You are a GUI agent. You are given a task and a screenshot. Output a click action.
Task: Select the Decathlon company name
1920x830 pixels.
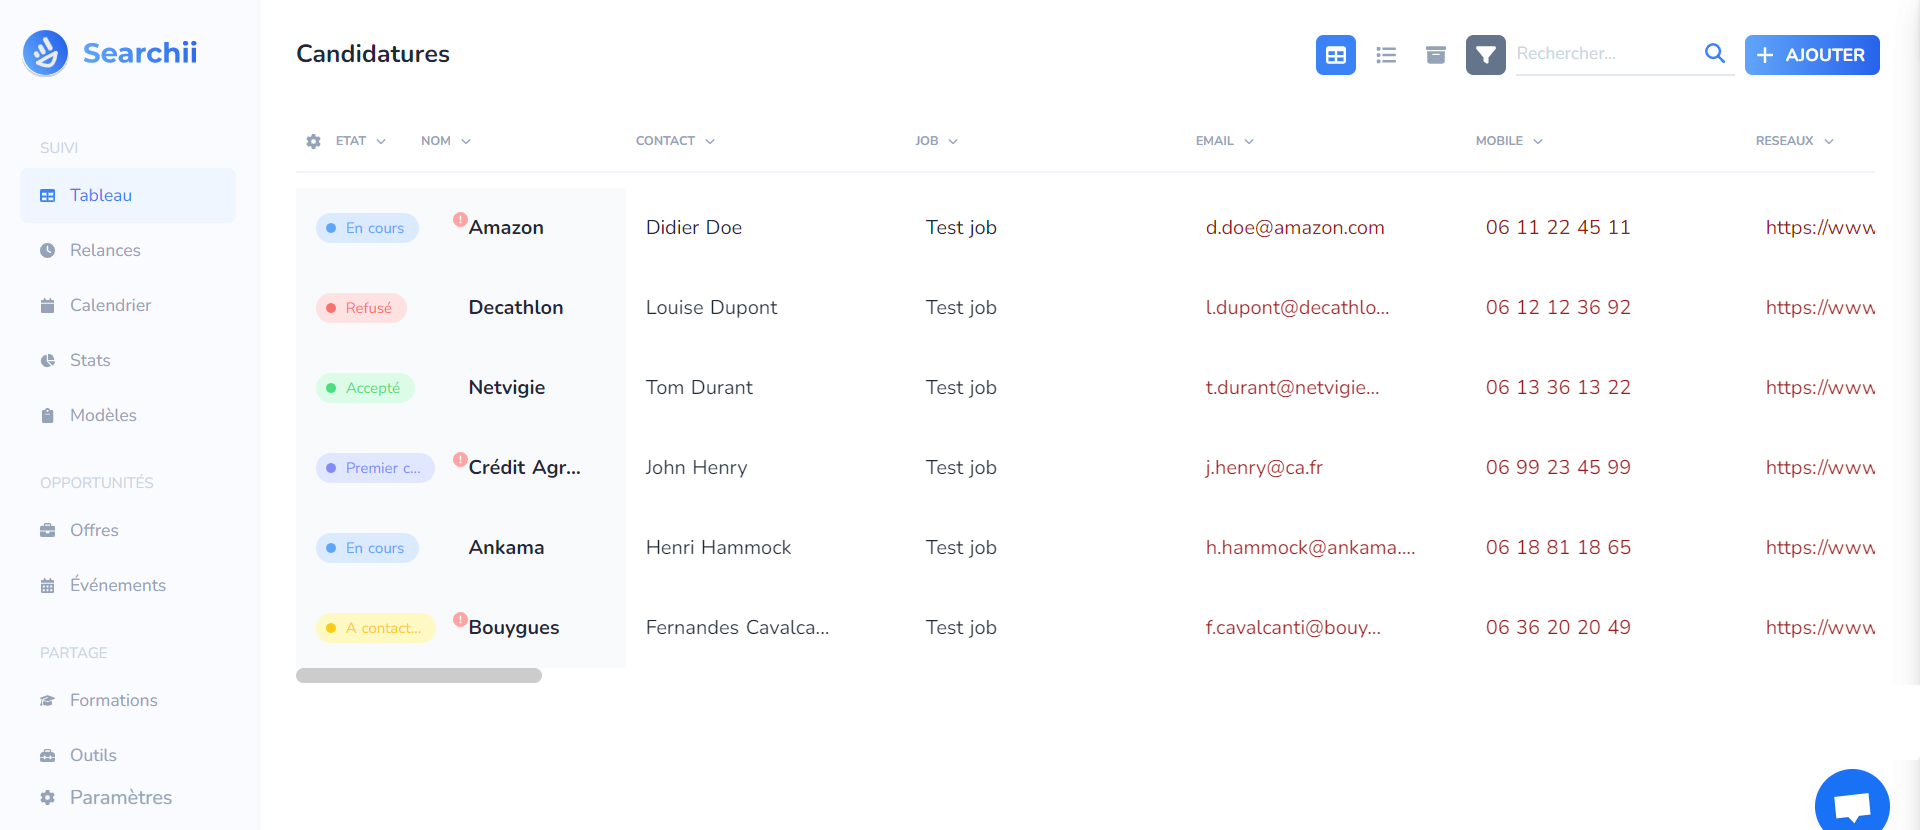pos(516,308)
